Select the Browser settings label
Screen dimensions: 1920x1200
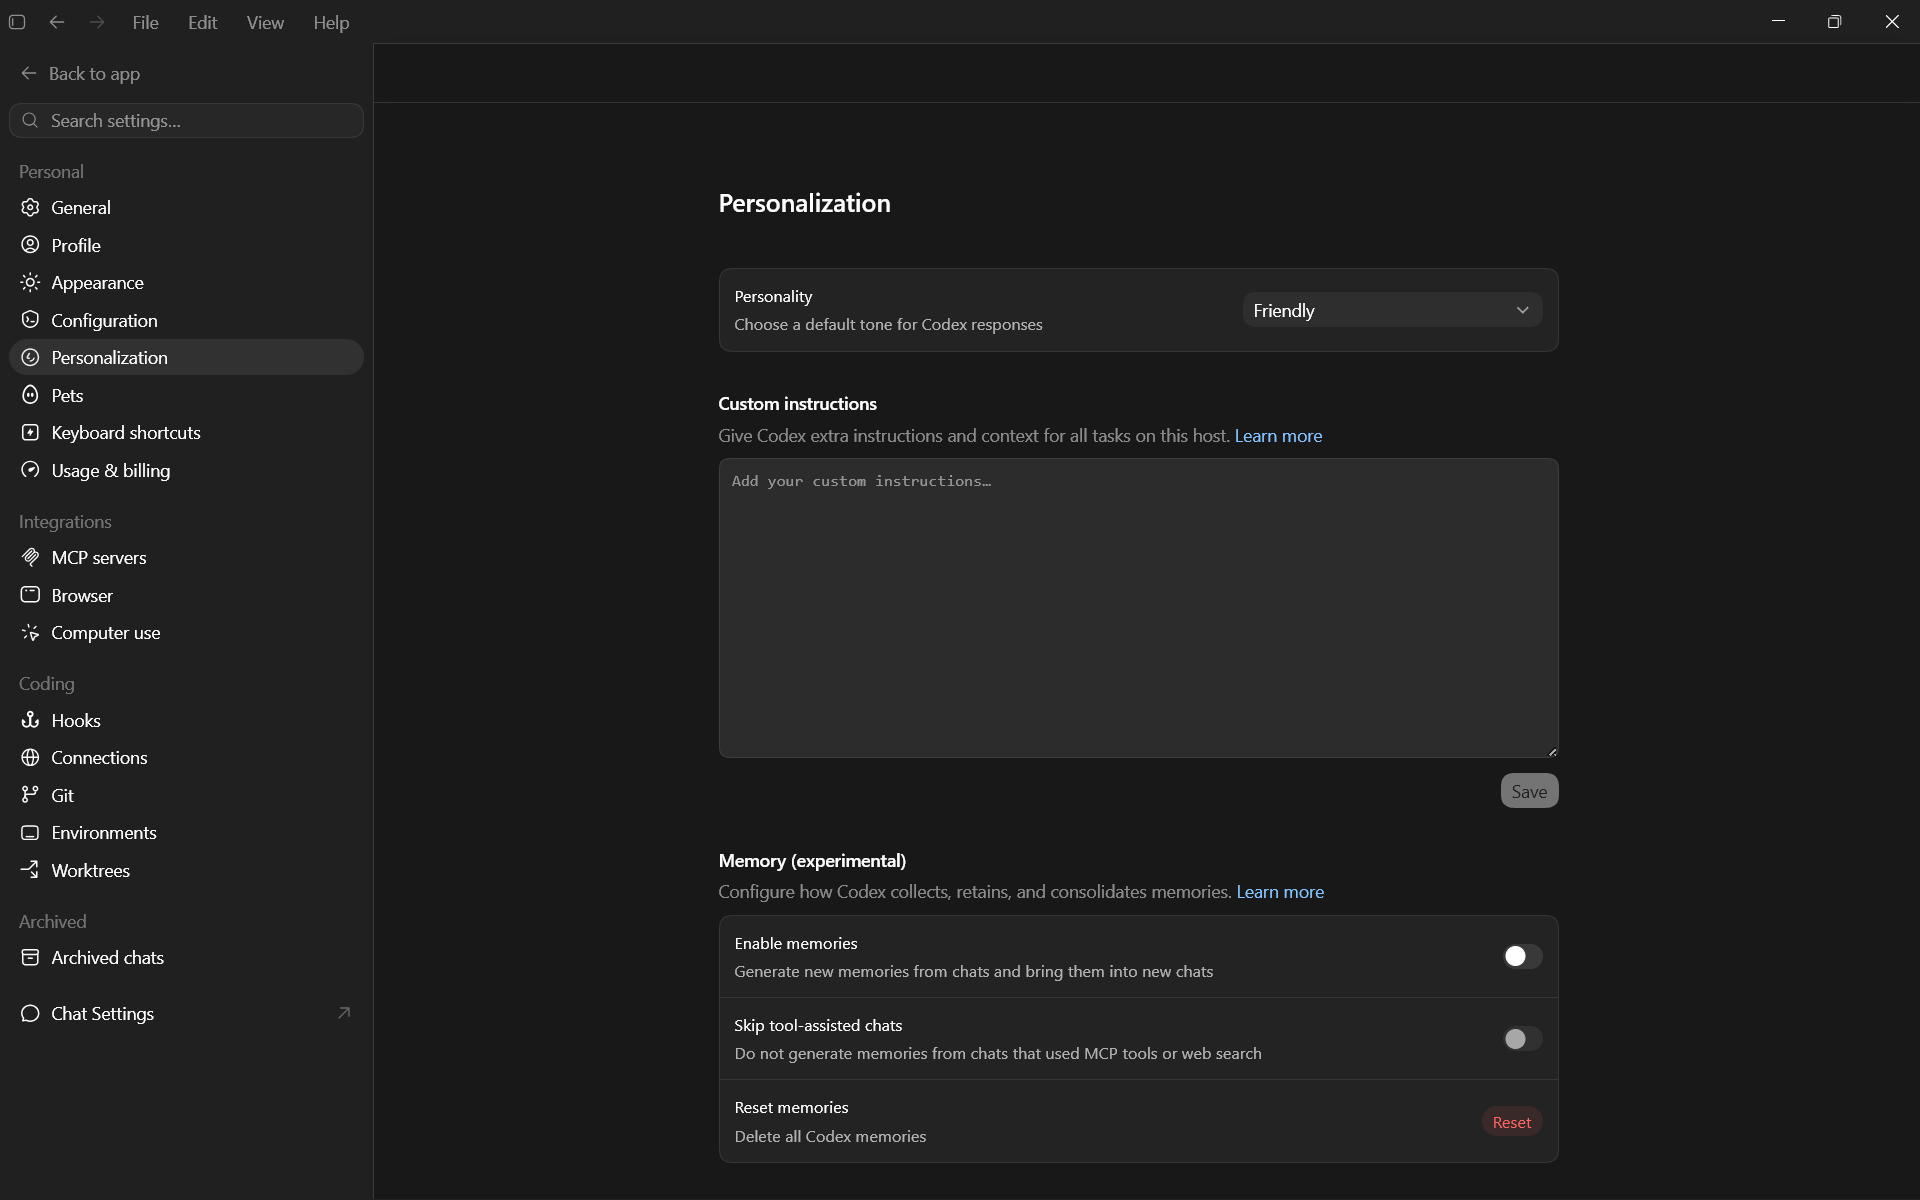pos(82,595)
